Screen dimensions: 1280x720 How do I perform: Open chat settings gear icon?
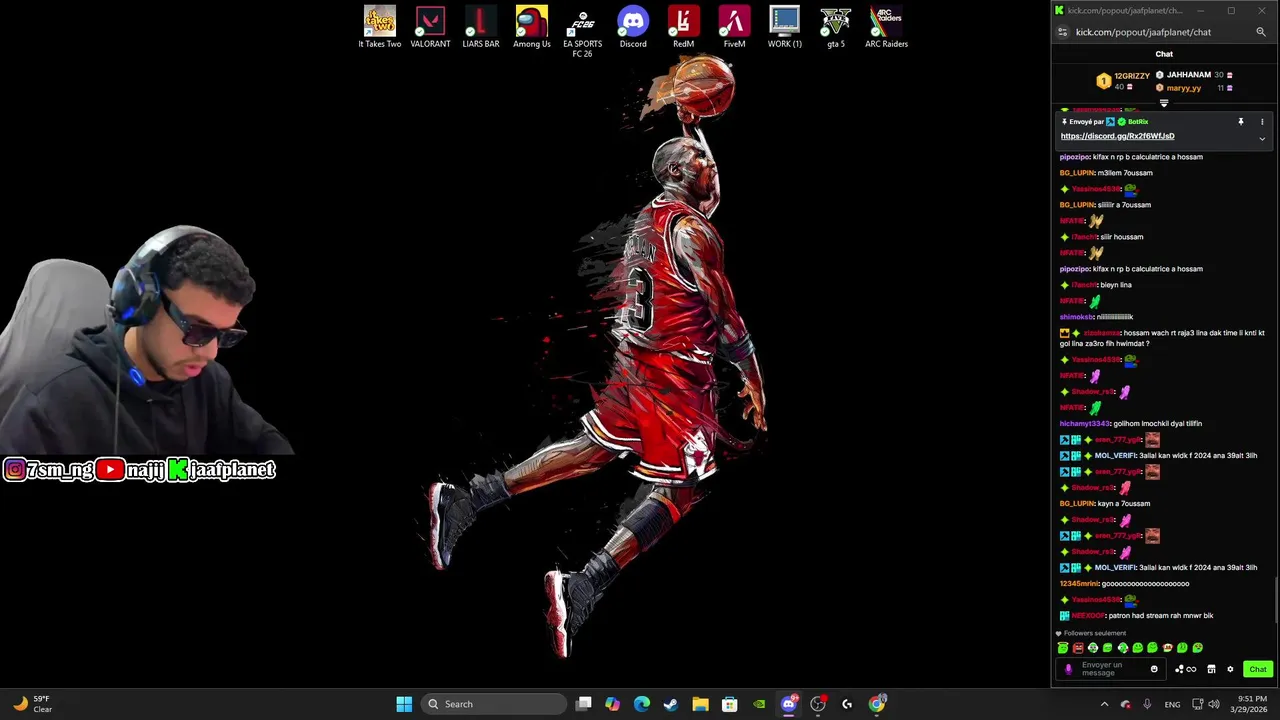[x=1230, y=669]
